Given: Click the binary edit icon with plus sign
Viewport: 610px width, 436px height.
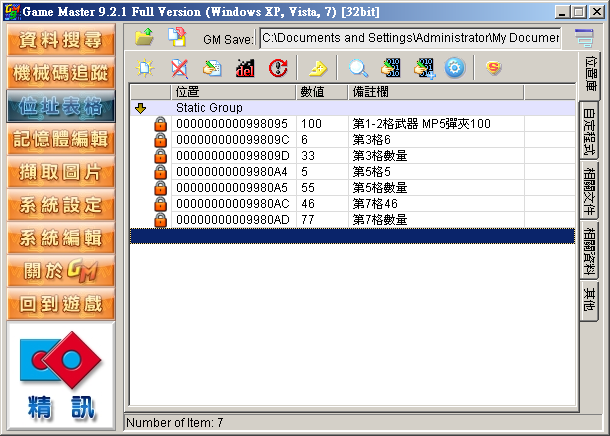Looking at the screenshot, I should pos(424,68).
